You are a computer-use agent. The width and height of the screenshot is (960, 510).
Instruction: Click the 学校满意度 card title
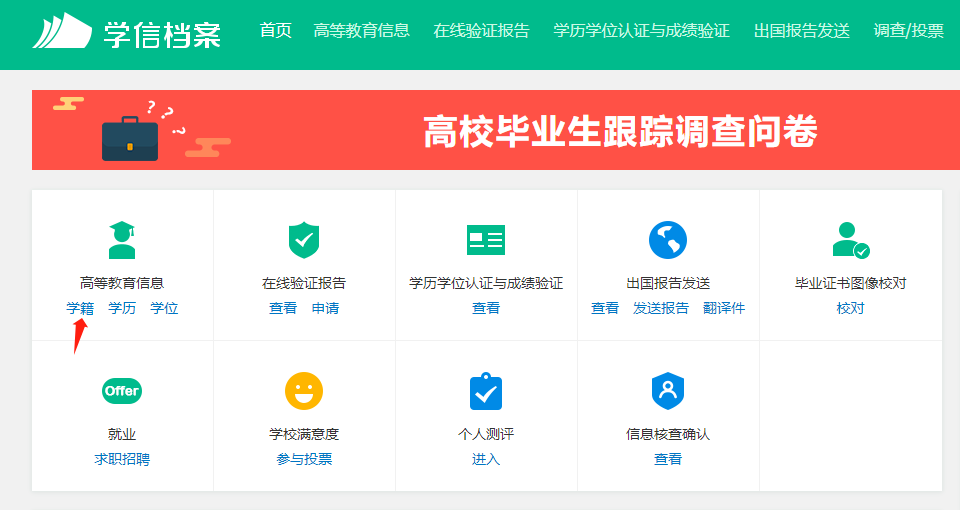(304, 434)
